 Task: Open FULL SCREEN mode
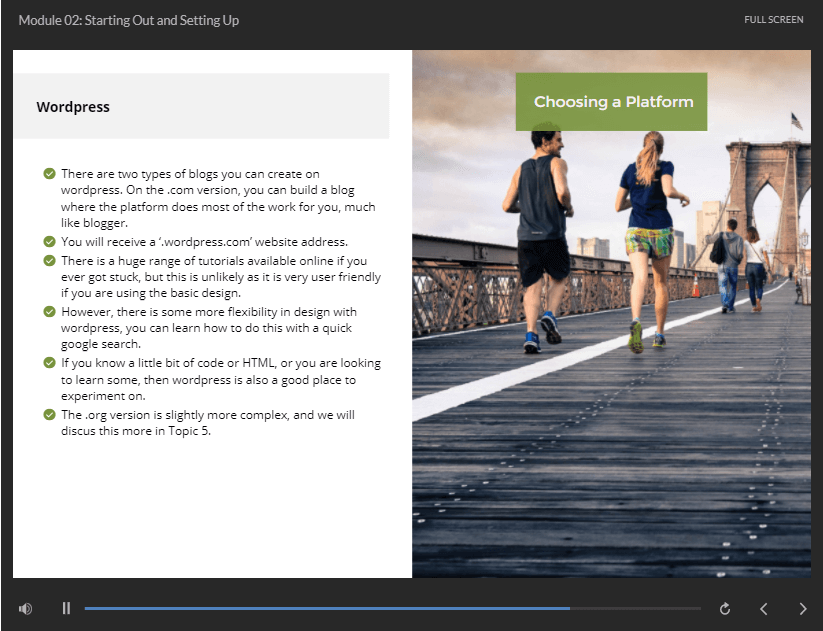pos(773,19)
